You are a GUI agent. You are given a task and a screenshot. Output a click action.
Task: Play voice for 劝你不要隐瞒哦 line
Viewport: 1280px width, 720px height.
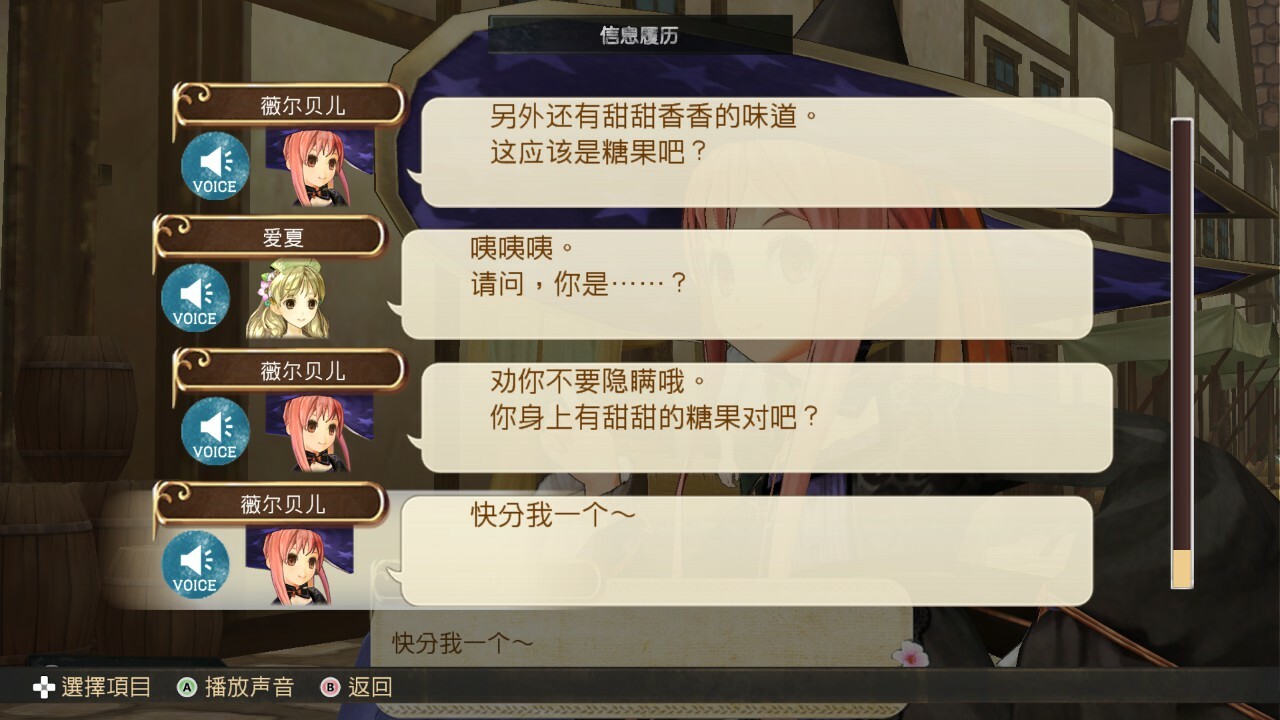click(215, 431)
